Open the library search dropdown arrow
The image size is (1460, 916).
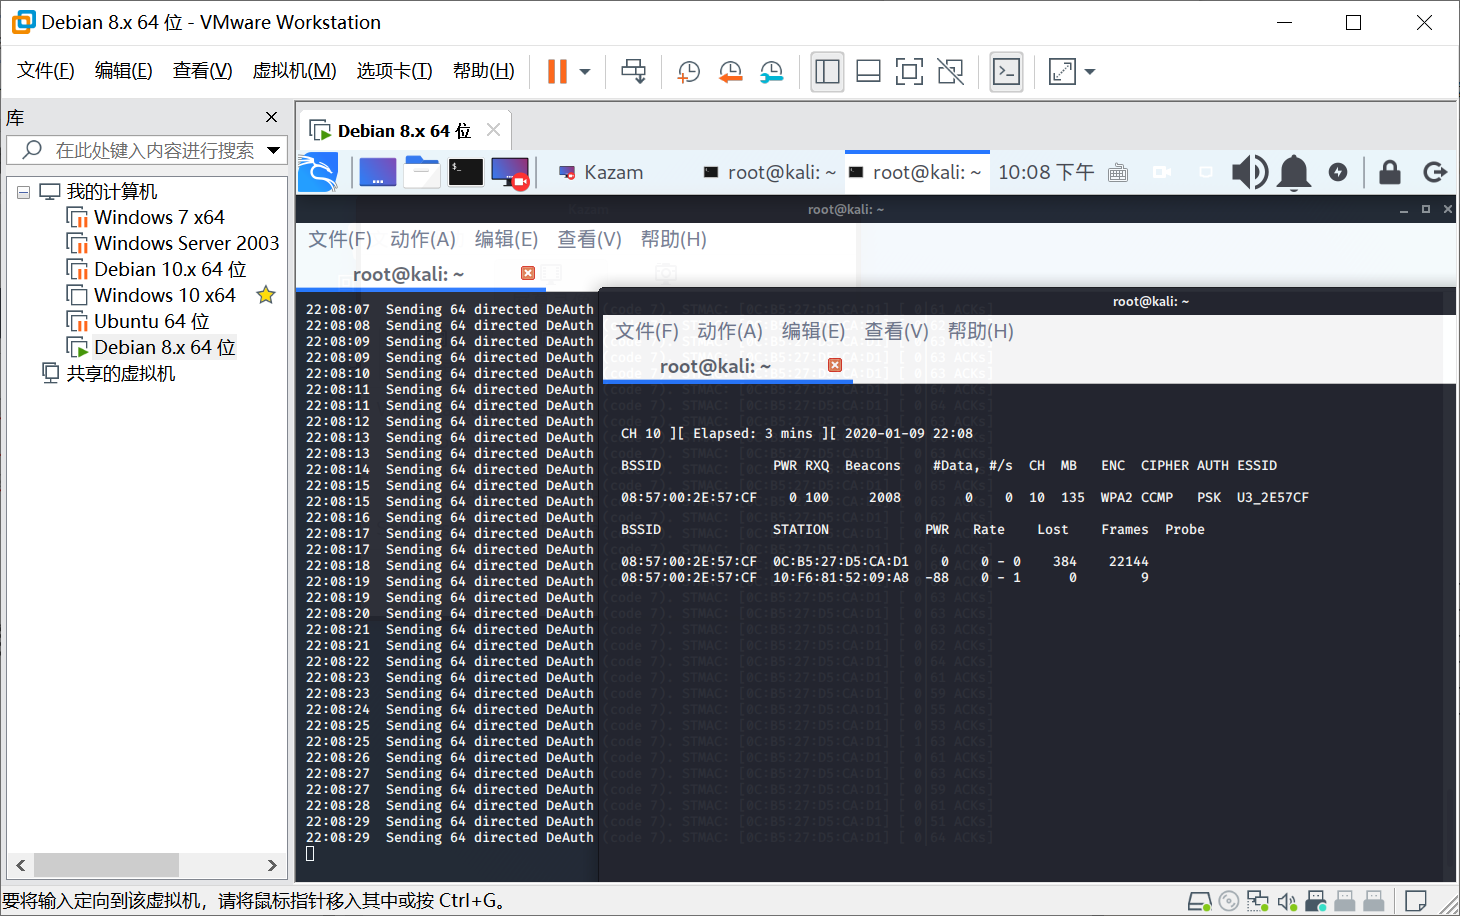(x=274, y=150)
